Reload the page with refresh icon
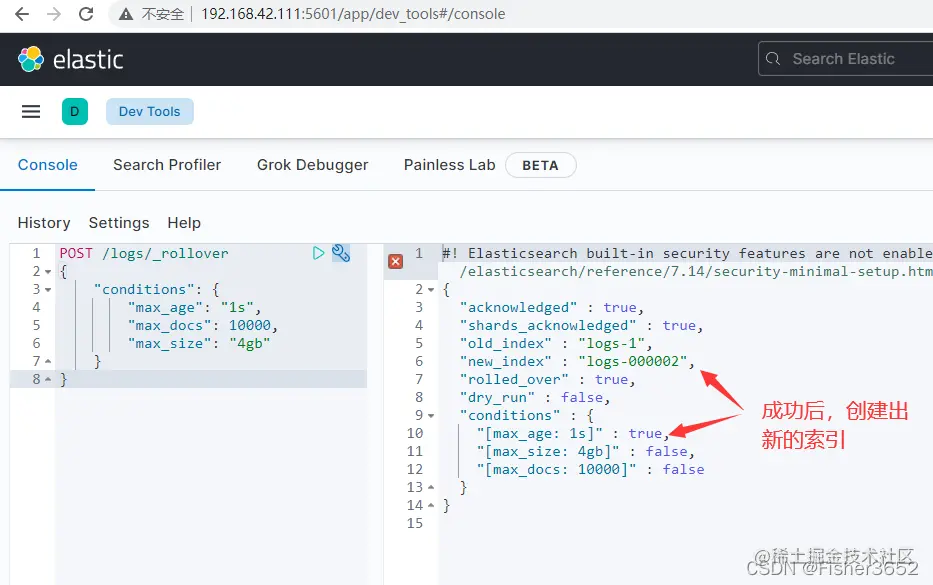The image size is (933, 585). click(x=86, y=14)
